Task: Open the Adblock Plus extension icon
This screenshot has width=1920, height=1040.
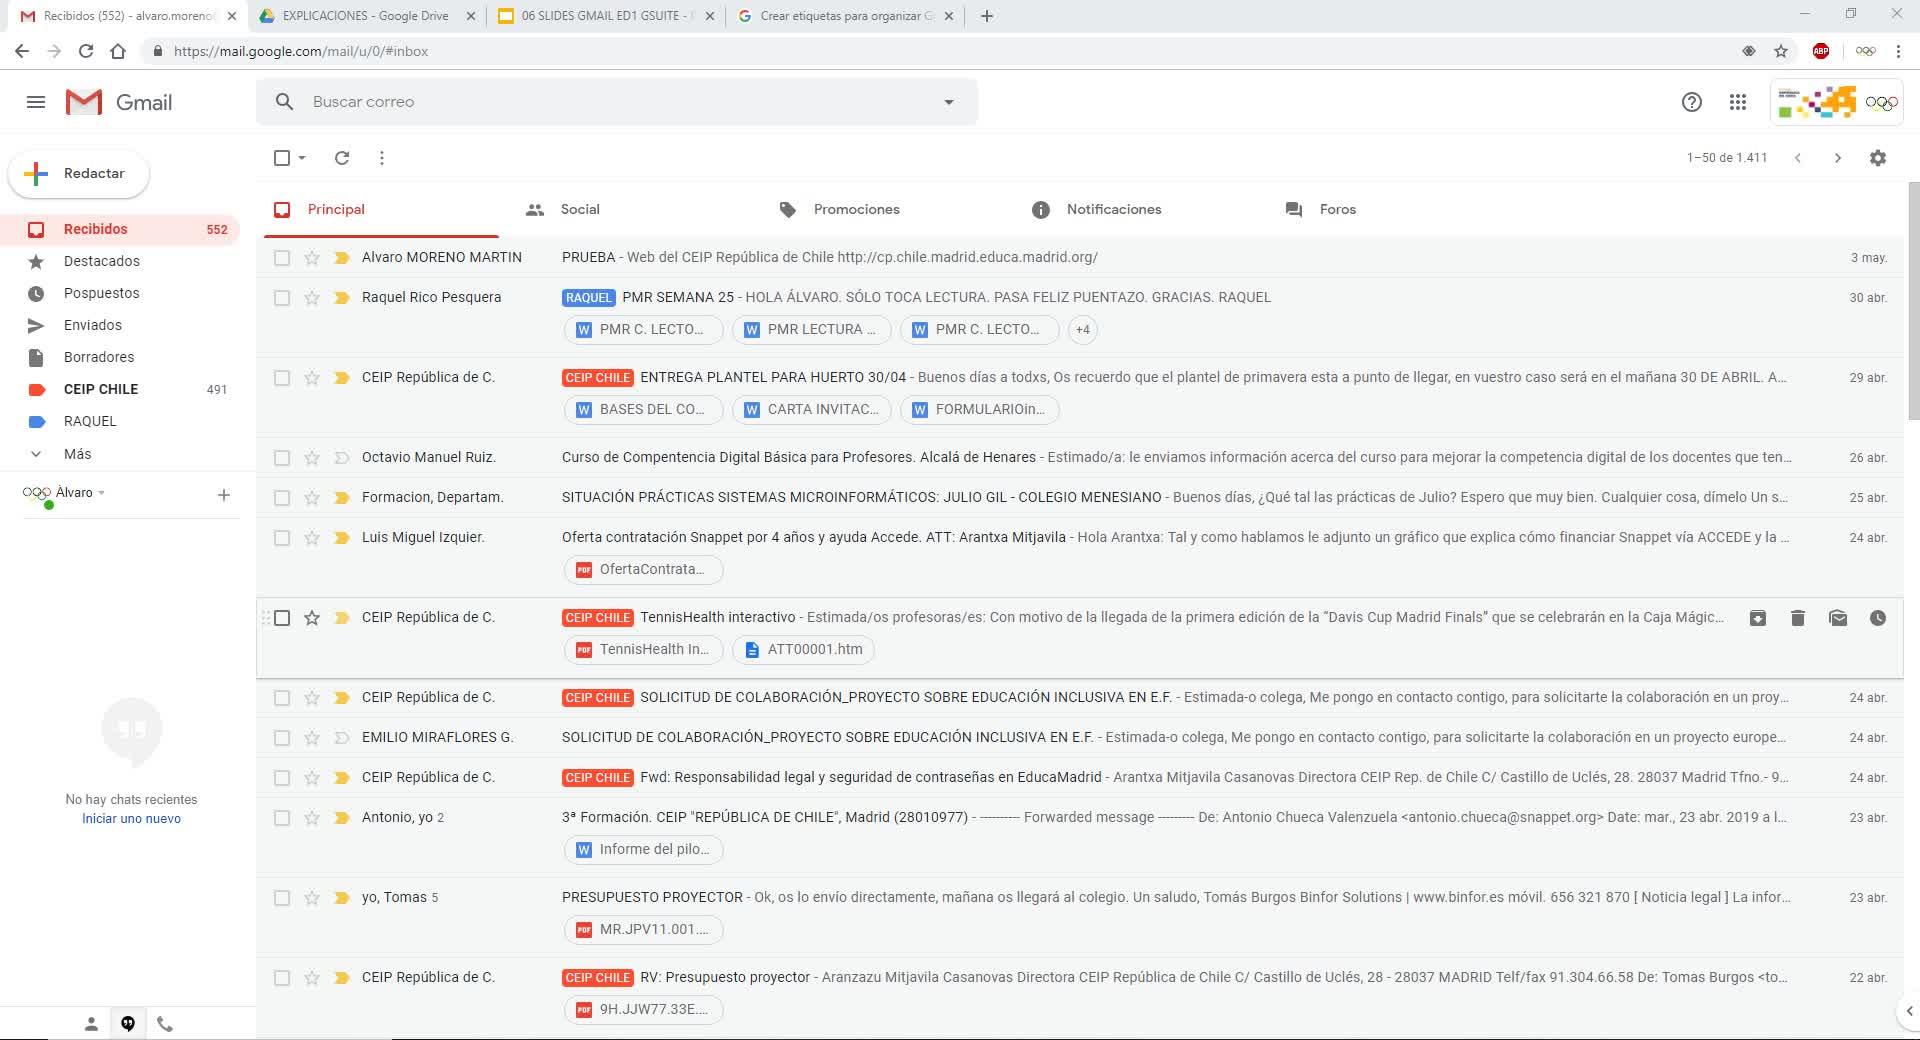Action: [1821, 51]
